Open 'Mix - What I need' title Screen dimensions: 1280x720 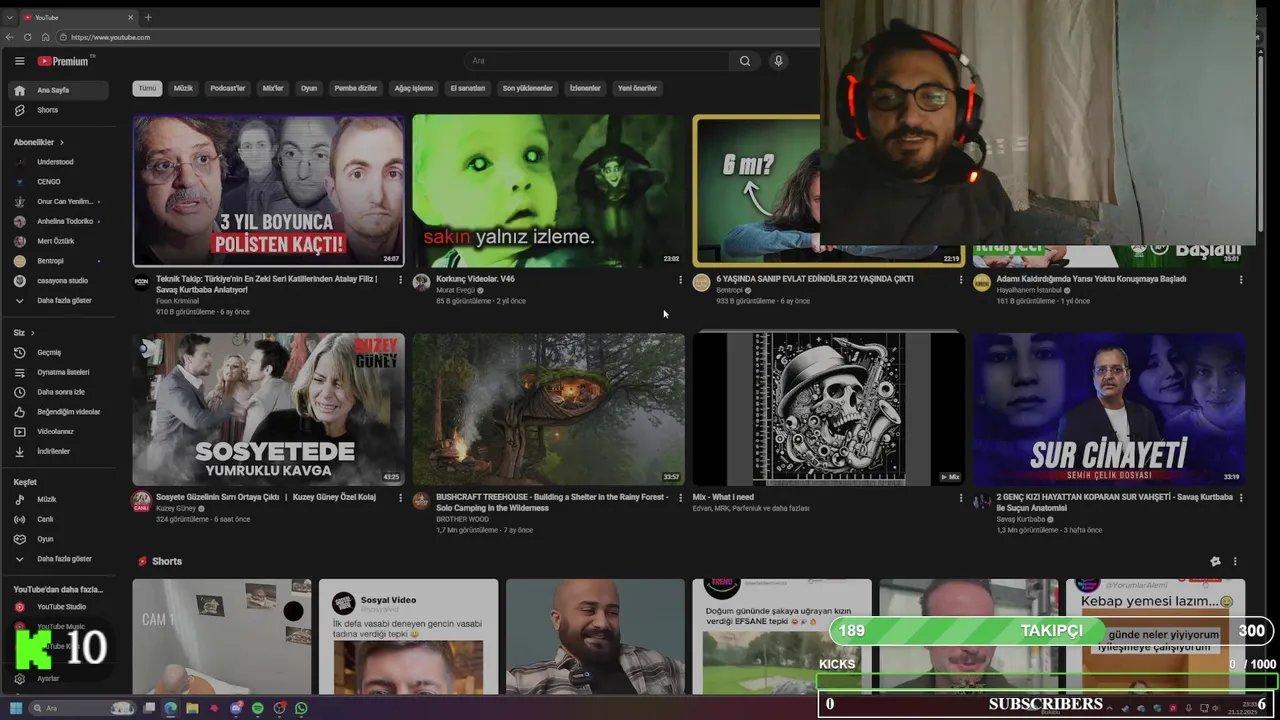click(723, 497)
